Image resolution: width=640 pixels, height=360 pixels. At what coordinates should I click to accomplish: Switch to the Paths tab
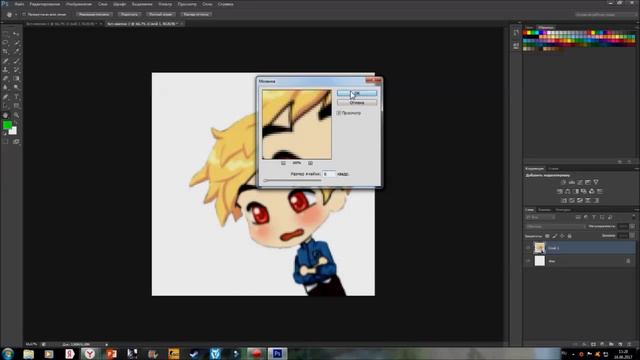click(562, 210)
